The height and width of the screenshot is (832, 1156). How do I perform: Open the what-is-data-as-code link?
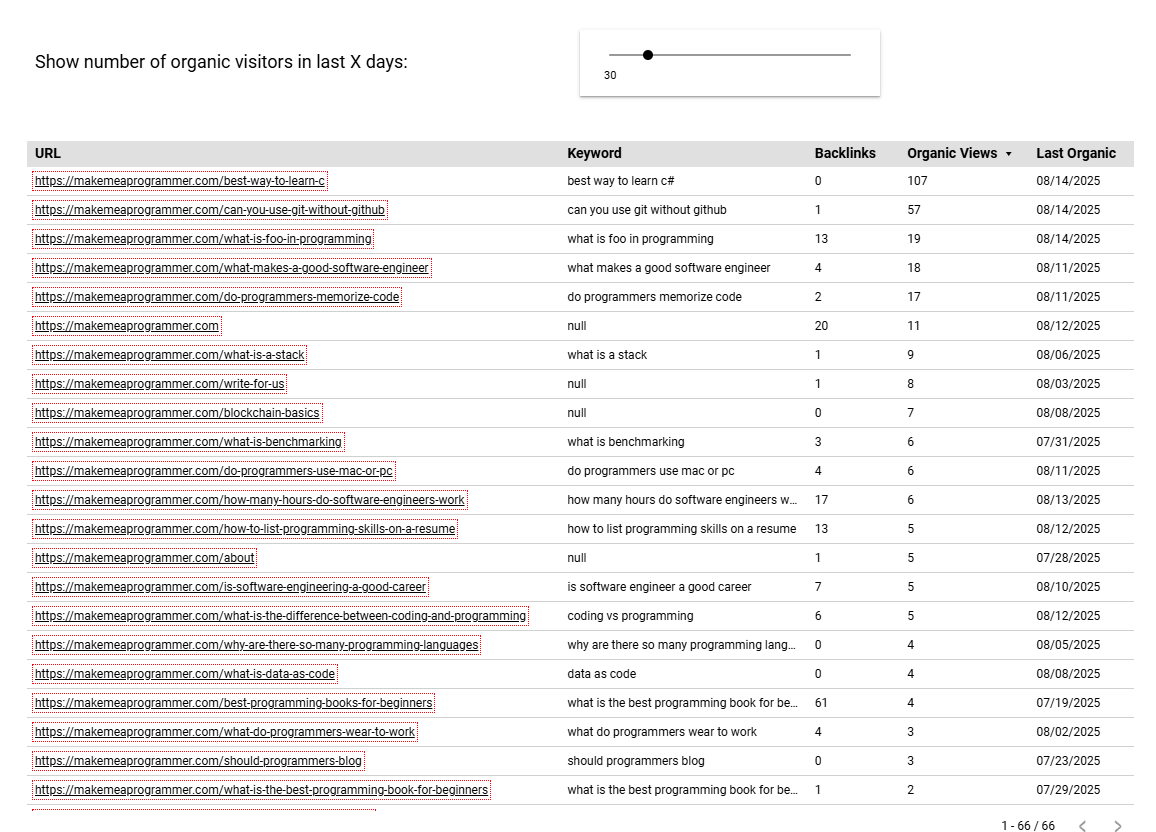click(185, 674)
